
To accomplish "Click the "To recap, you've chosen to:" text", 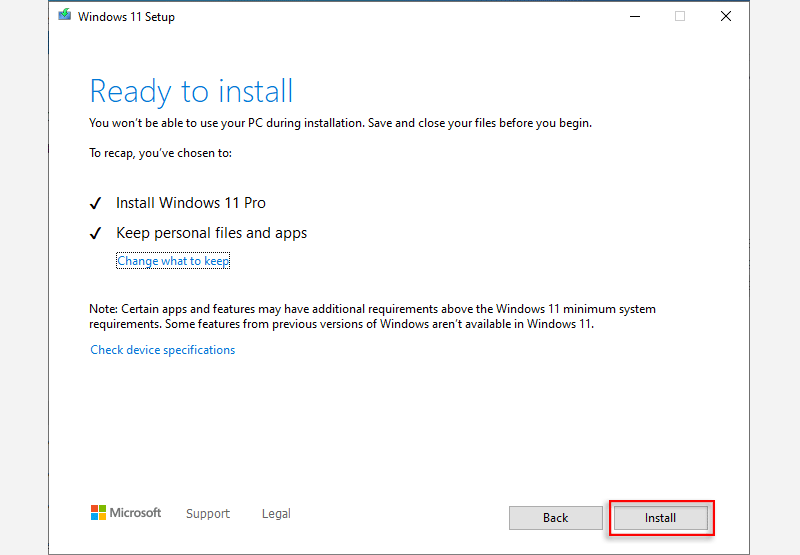I will point(160,153).
